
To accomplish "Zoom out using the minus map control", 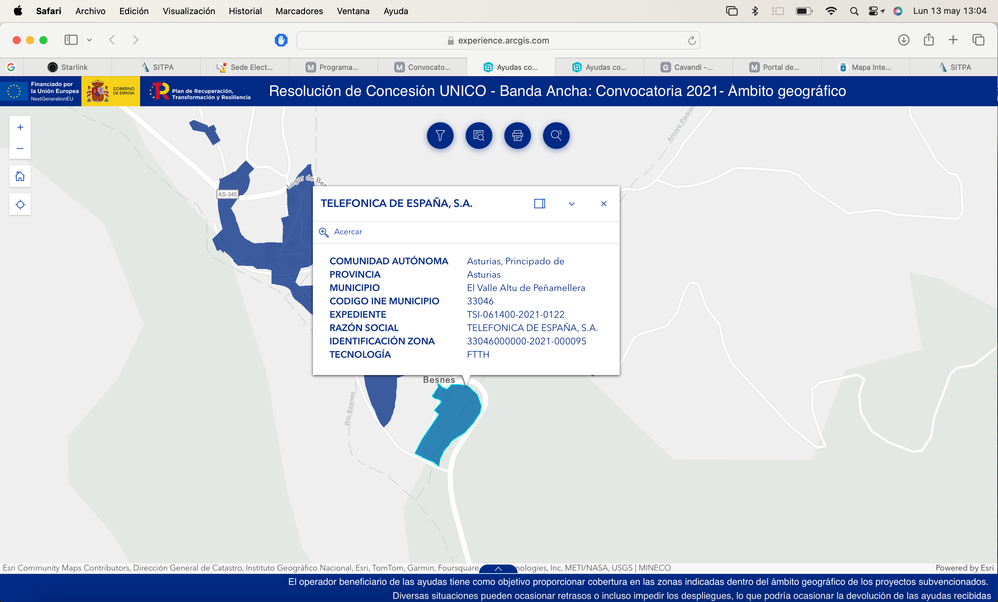I will 19,148.
